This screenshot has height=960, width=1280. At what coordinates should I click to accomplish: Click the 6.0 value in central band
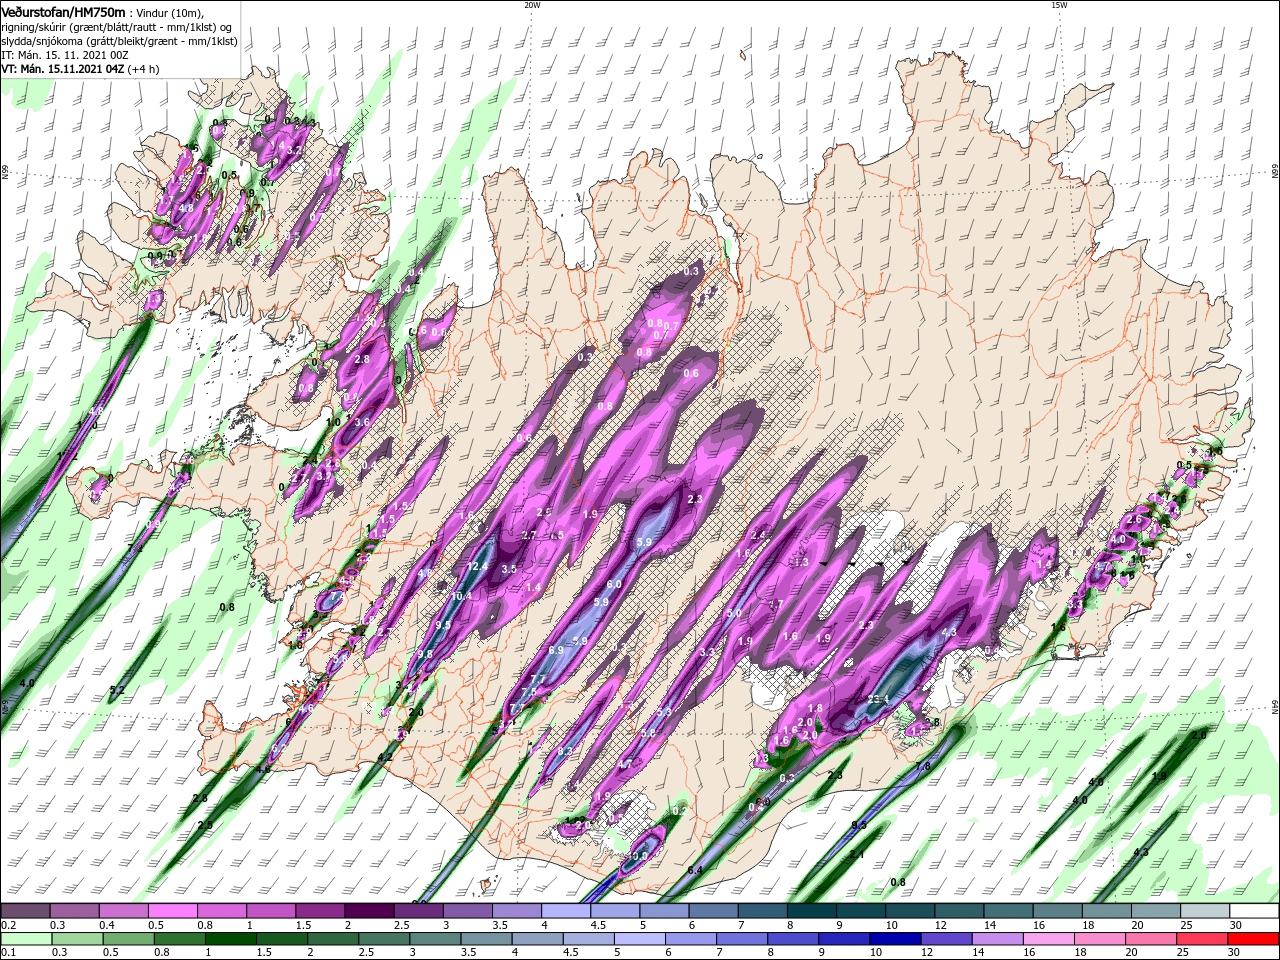pos(614,585)
